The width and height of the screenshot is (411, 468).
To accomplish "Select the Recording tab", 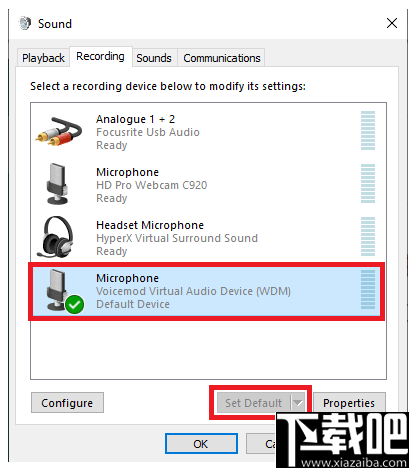I will (100, 56).
